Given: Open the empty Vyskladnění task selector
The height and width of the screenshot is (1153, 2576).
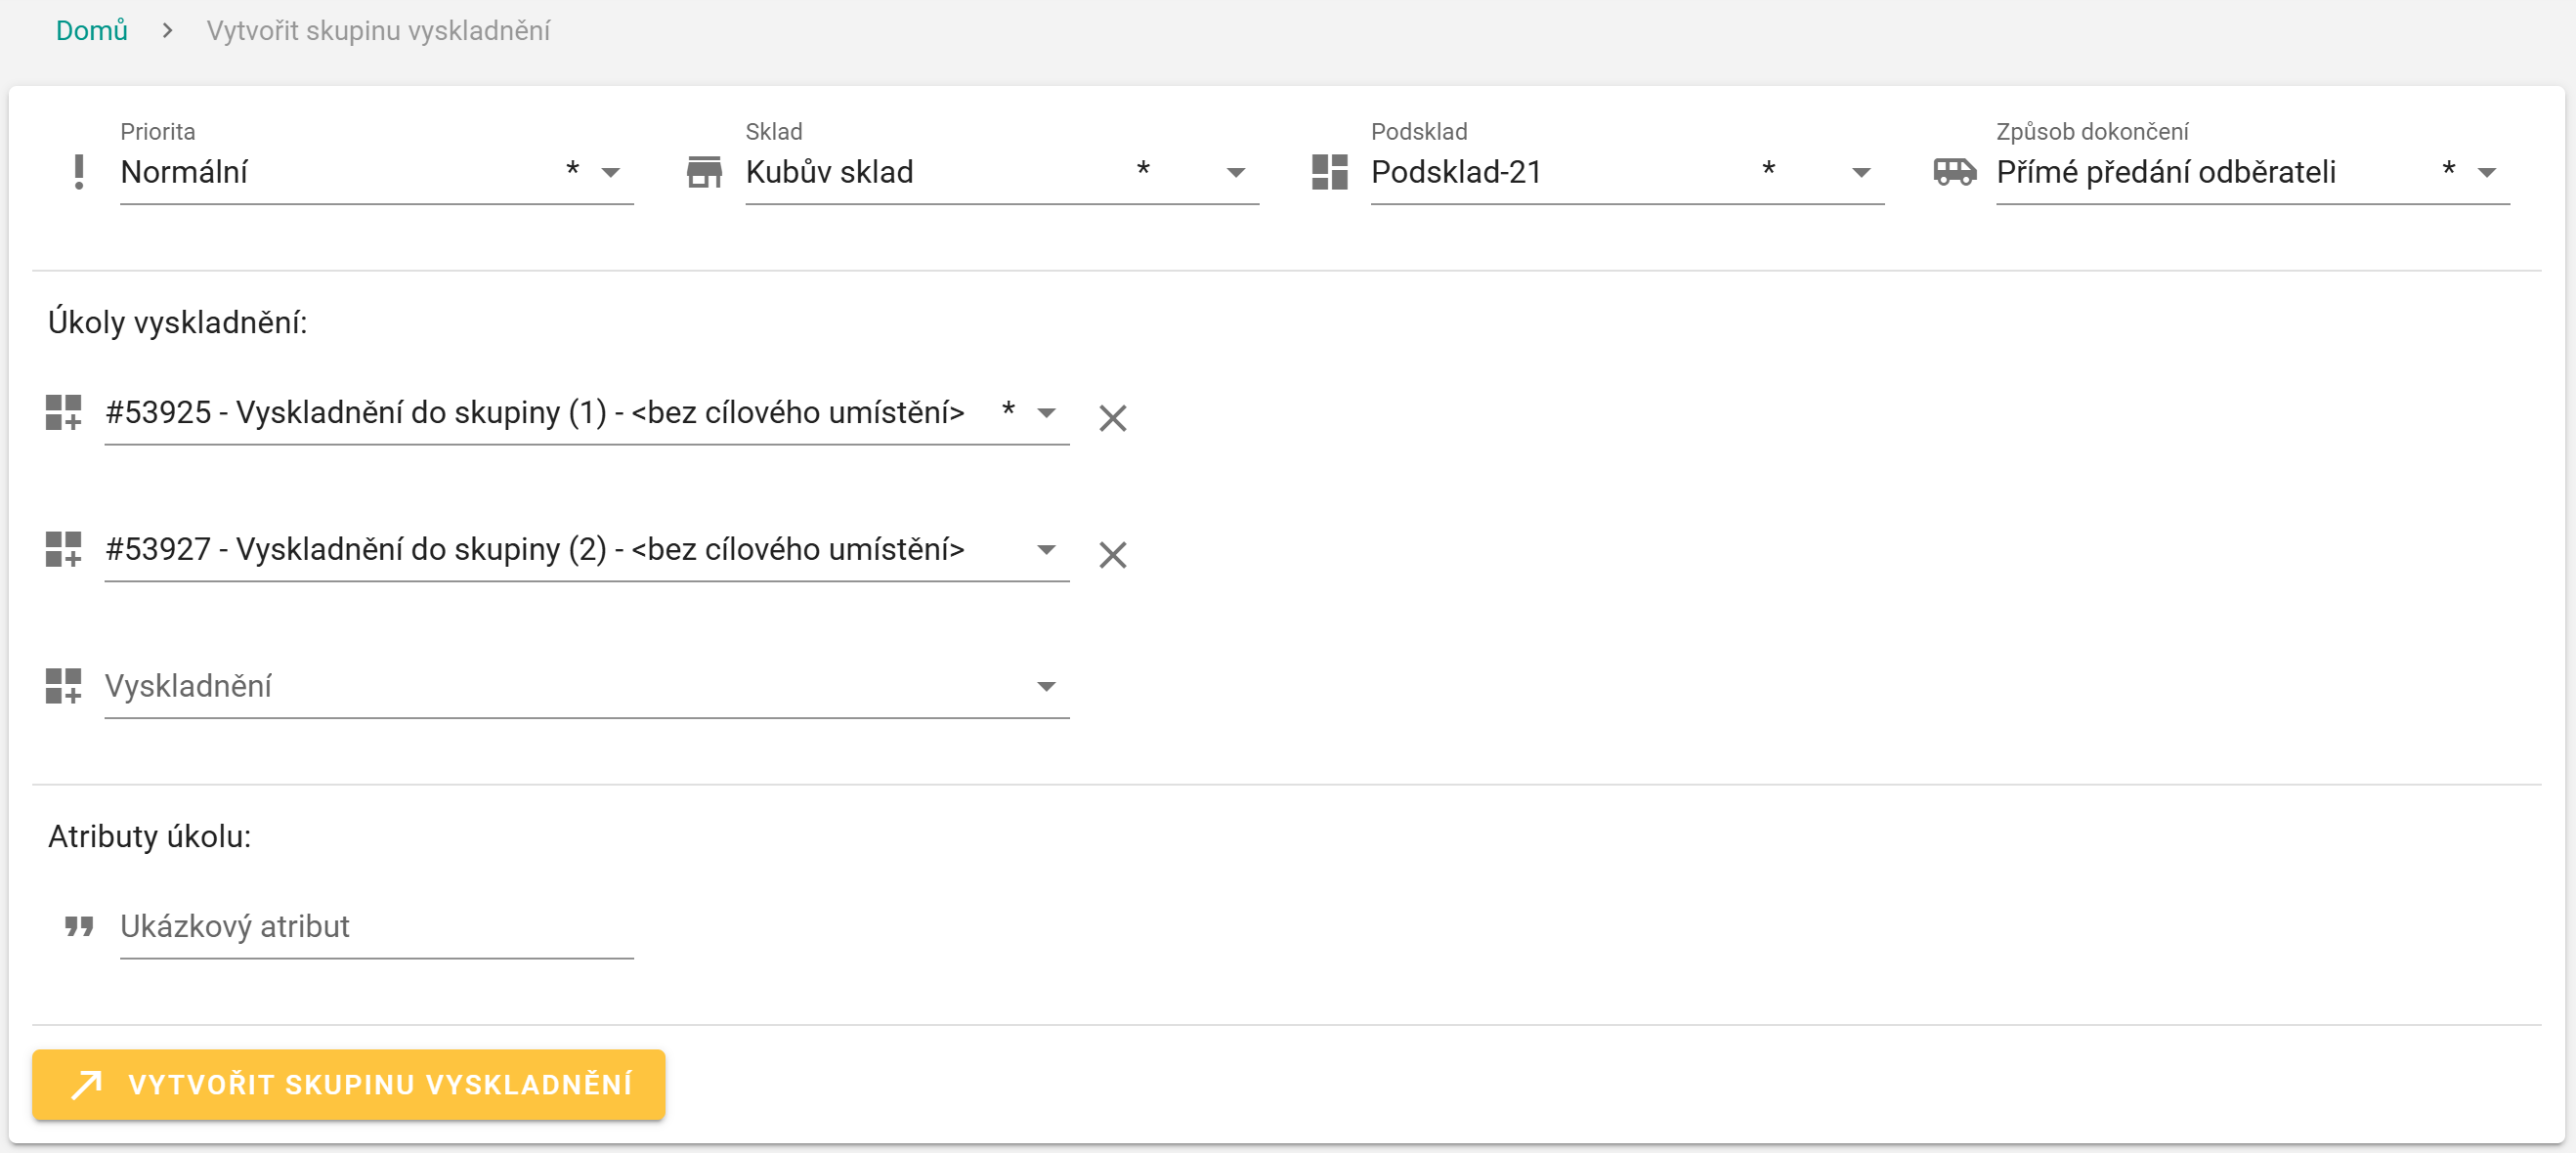Looking at the screenshot, I should click(1046, 687).
